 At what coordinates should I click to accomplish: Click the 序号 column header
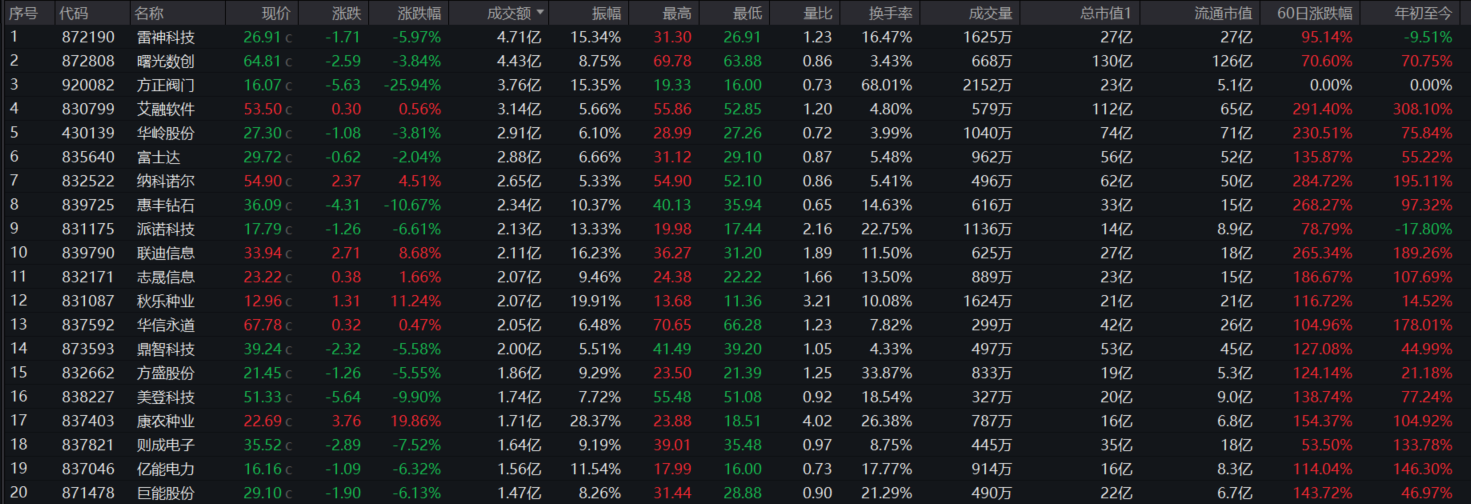pyautogui.click(x=24, y=13)
